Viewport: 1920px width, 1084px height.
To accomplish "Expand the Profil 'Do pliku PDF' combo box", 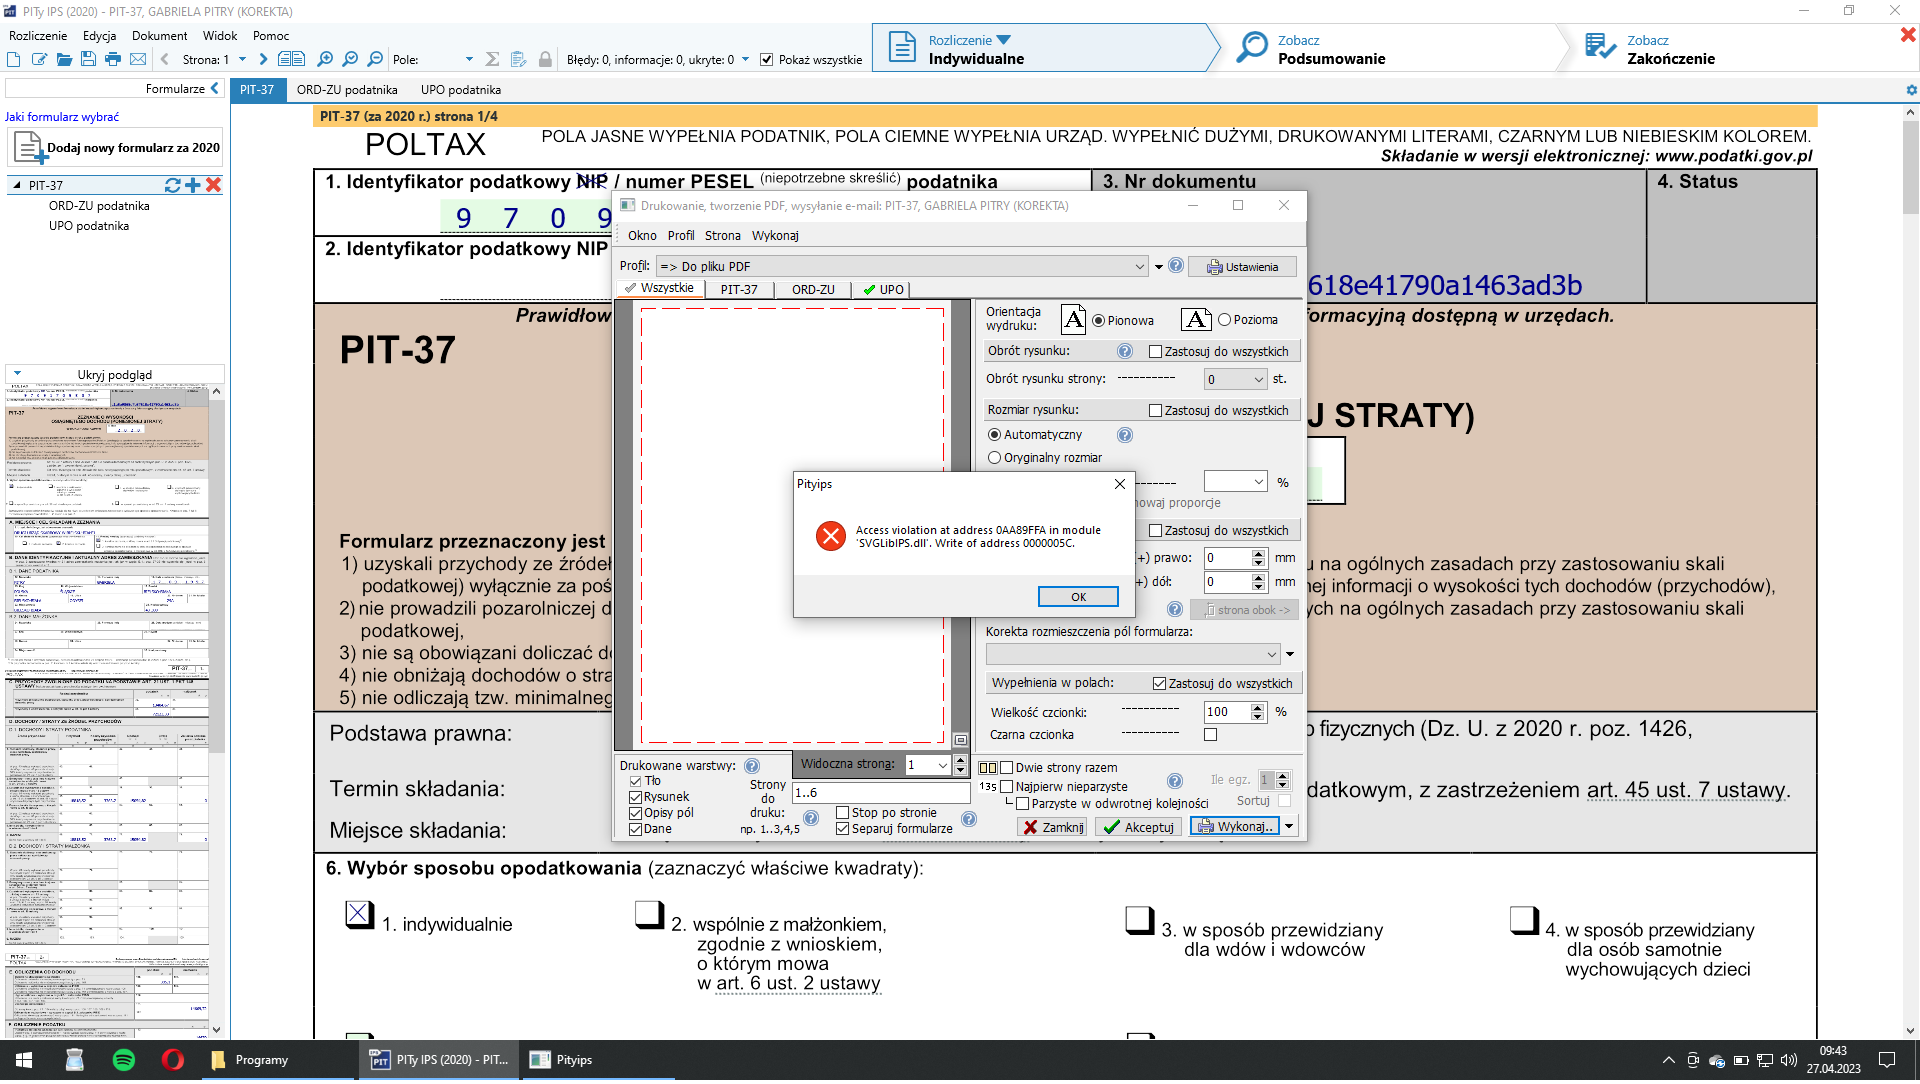I will coord(1139,267).
